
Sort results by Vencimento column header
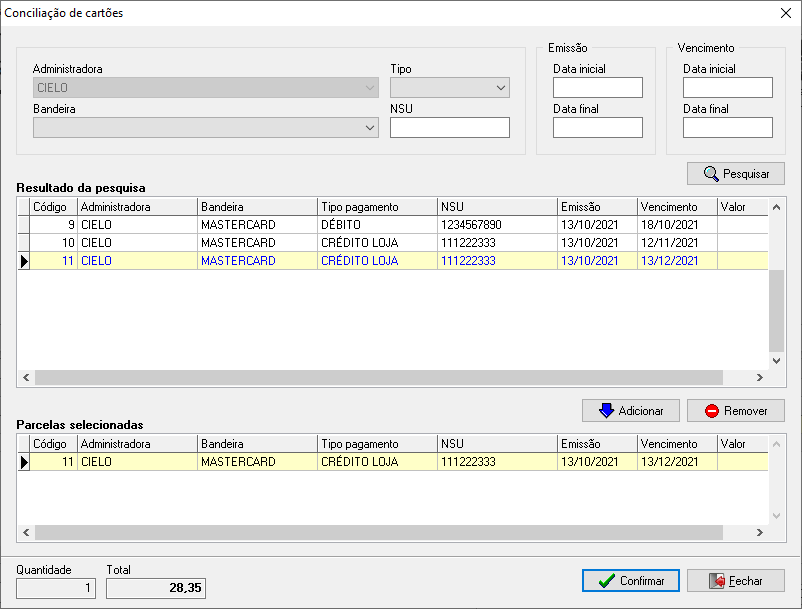676,207
